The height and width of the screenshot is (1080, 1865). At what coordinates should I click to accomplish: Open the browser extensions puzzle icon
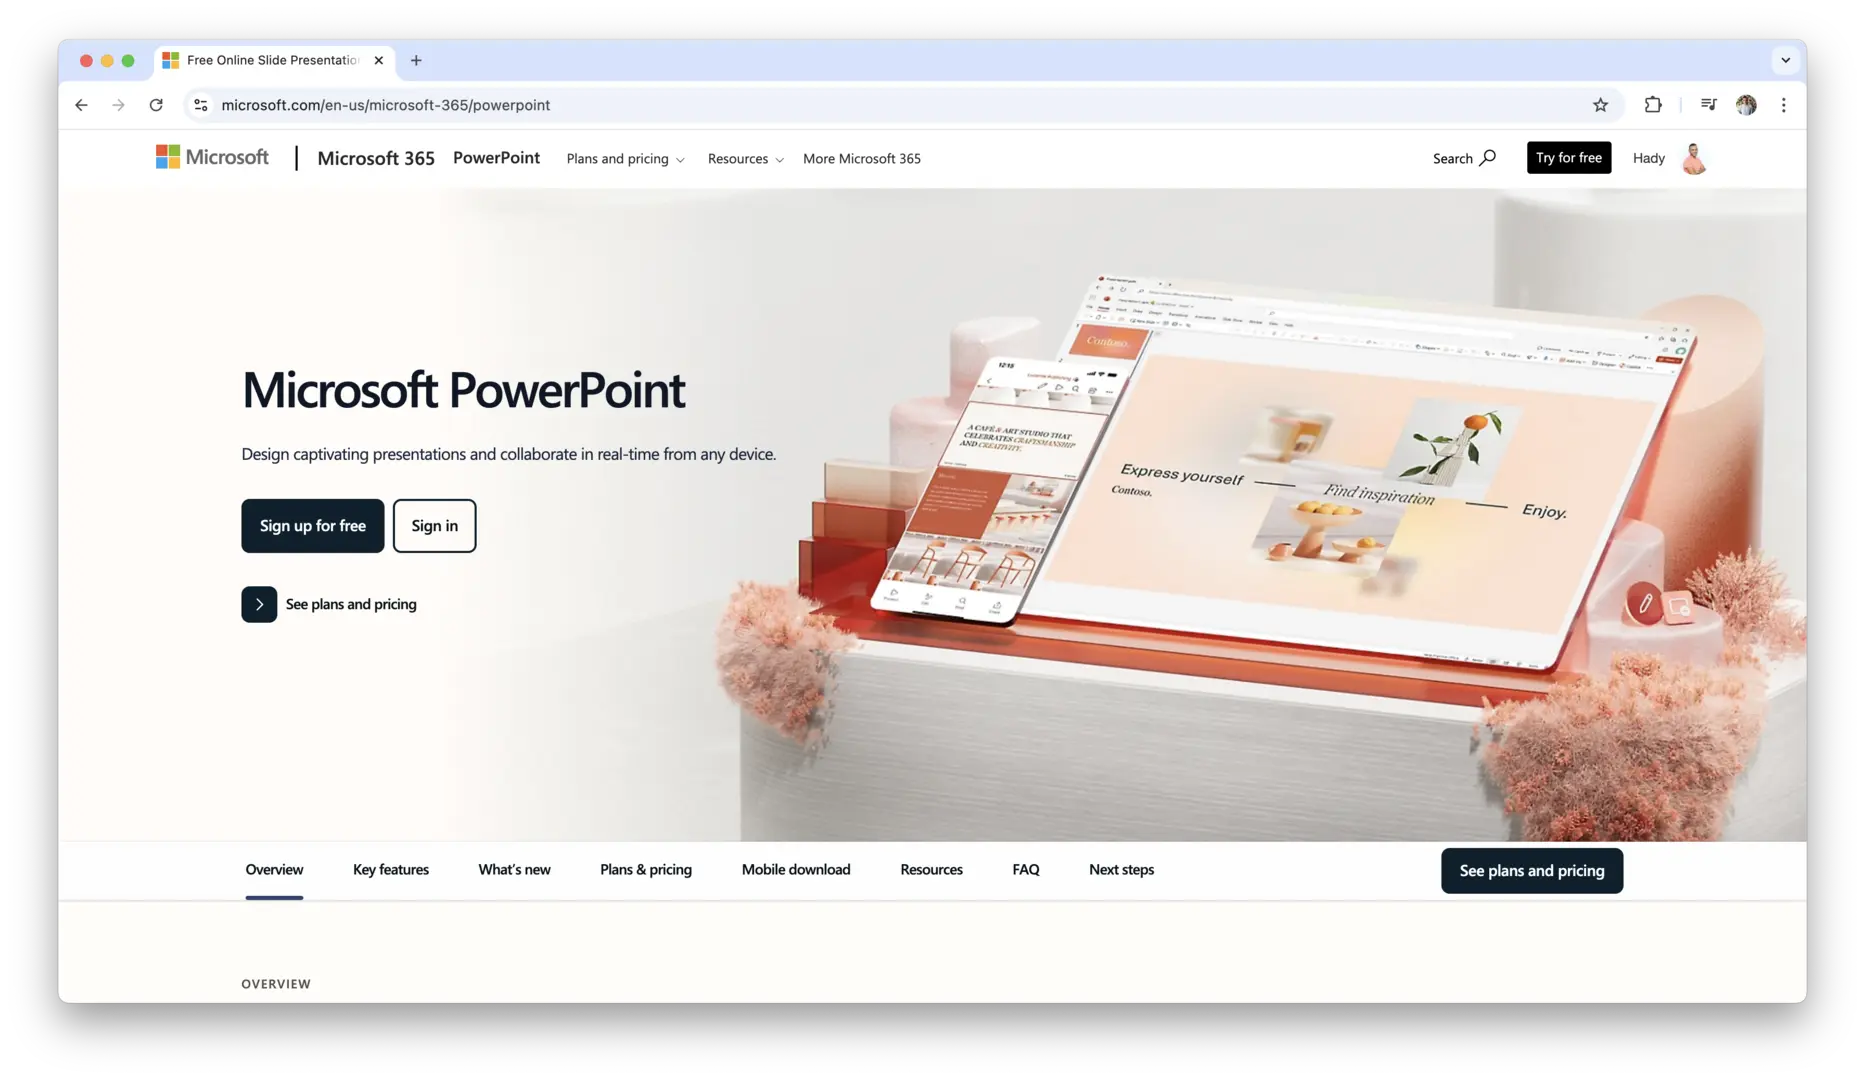pyautogui.click(x=1653, y=105)
